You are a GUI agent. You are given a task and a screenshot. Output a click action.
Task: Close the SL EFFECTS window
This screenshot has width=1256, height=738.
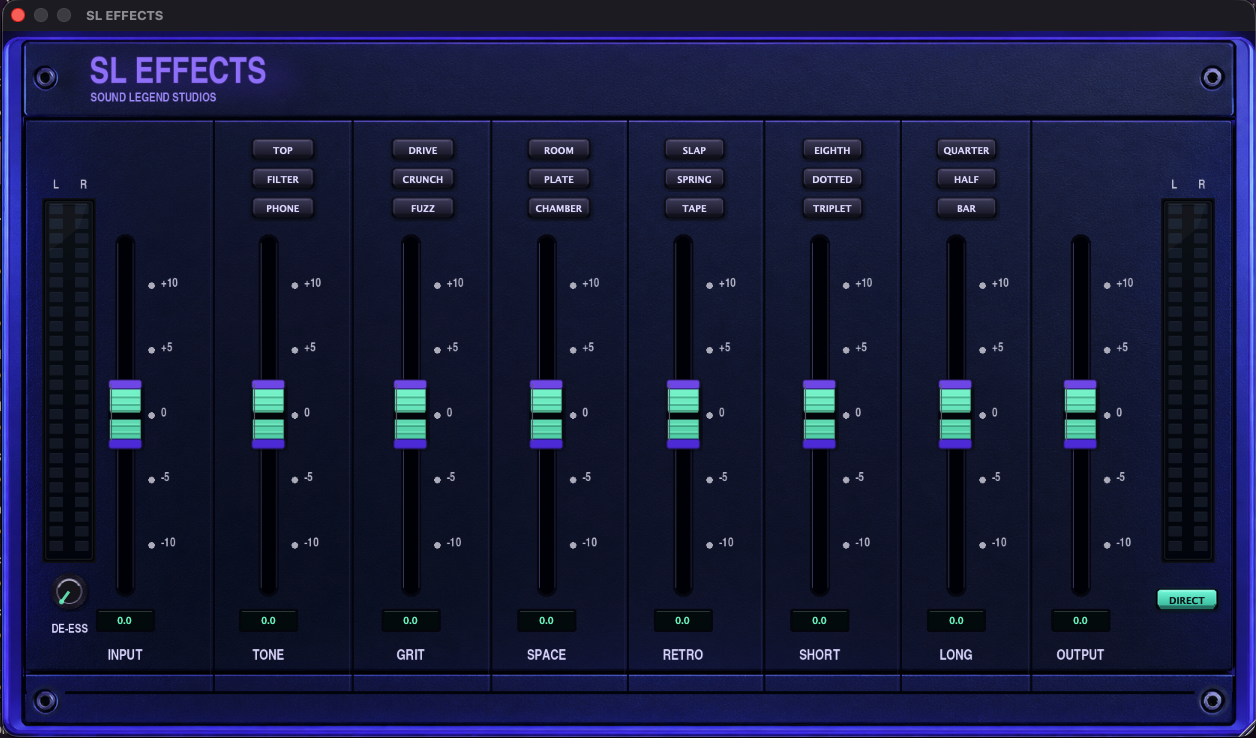pos(18,15)
